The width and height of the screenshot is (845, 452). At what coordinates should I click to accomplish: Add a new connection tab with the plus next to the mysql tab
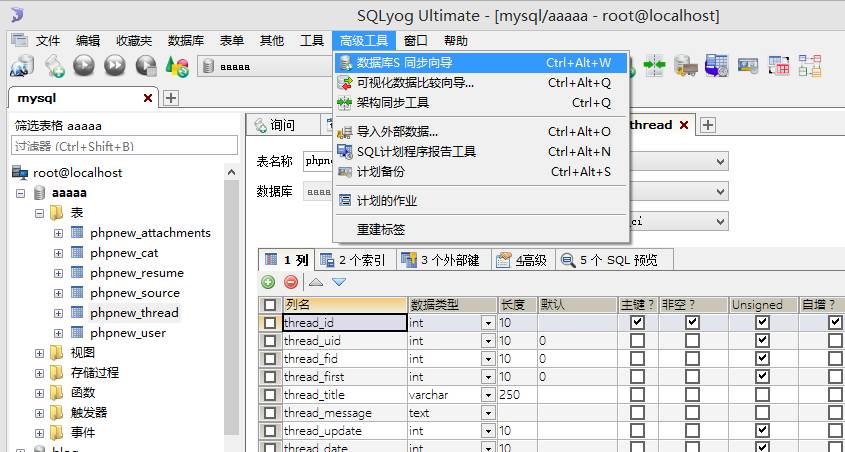[x=171, y=98]
